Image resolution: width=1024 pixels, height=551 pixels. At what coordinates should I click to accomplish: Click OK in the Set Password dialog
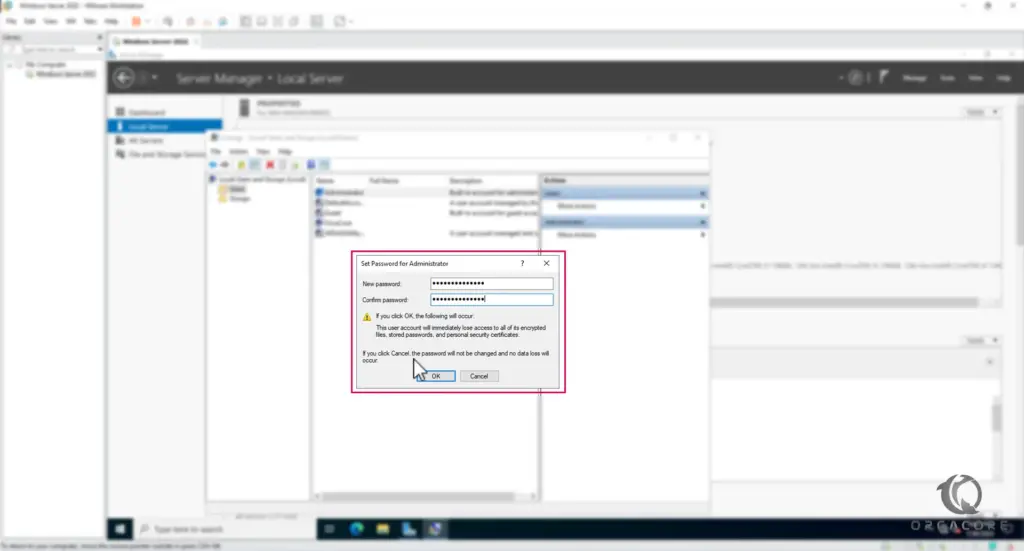tap(436, 376)
